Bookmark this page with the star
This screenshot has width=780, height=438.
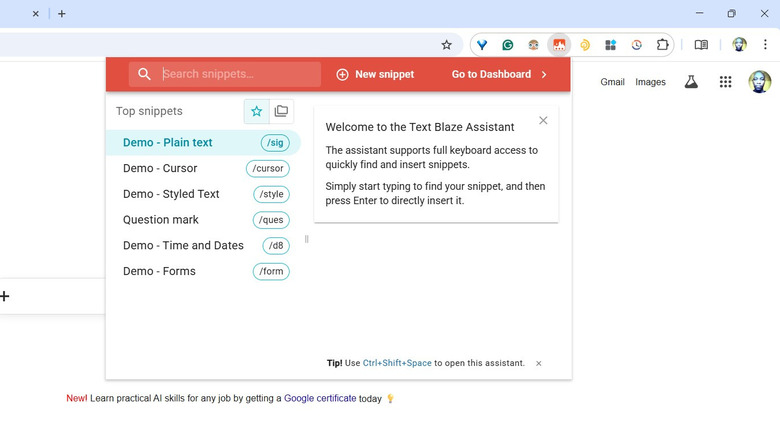click(x=446, y=45)
